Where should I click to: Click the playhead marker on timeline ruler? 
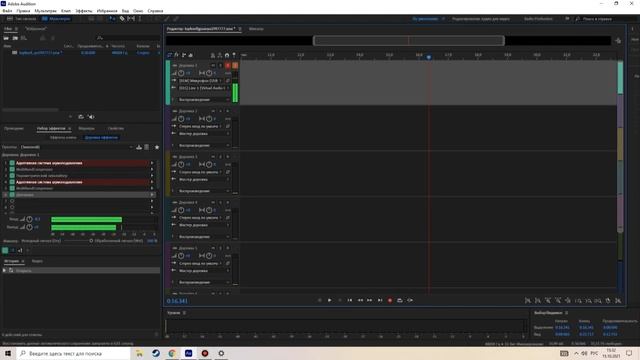pos(429,57)
